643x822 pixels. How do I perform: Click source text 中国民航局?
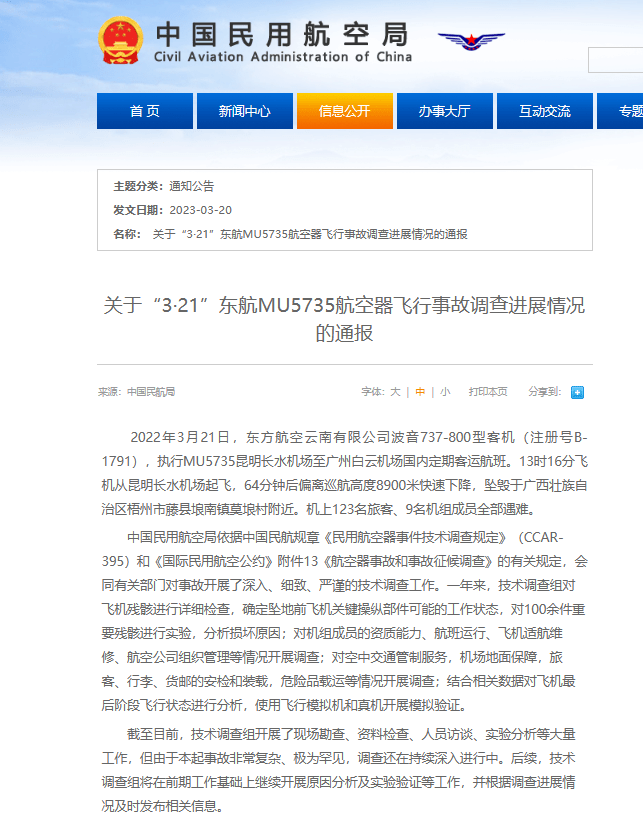pos(151,392)
